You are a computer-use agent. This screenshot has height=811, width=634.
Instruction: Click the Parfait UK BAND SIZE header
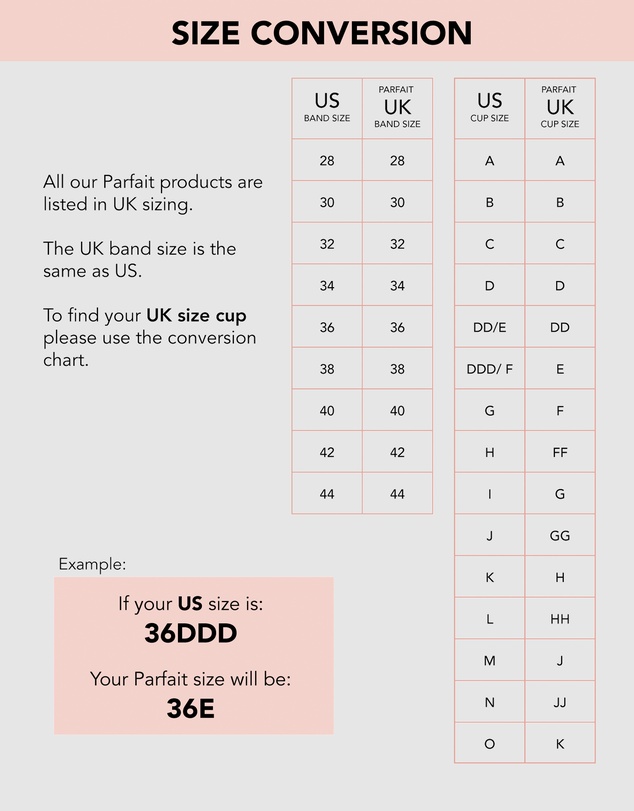[397, 108]
